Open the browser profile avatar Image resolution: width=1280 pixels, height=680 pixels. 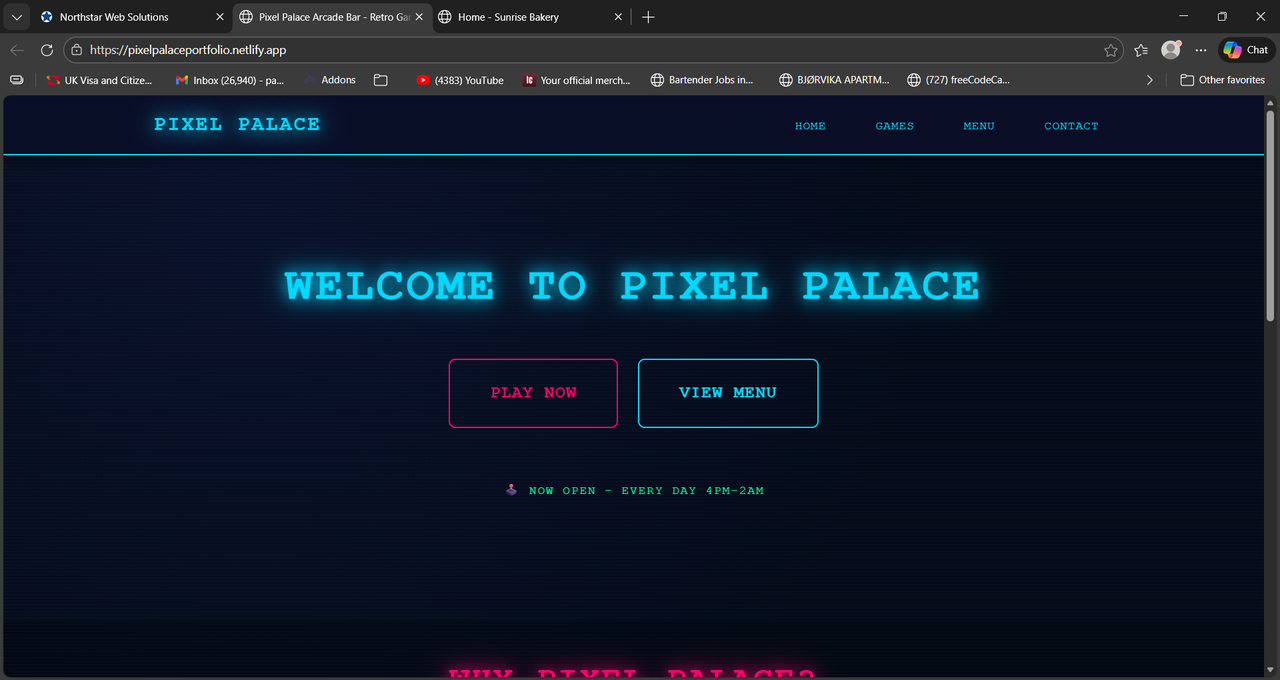pyautogui.click(x=1171, y=50)
